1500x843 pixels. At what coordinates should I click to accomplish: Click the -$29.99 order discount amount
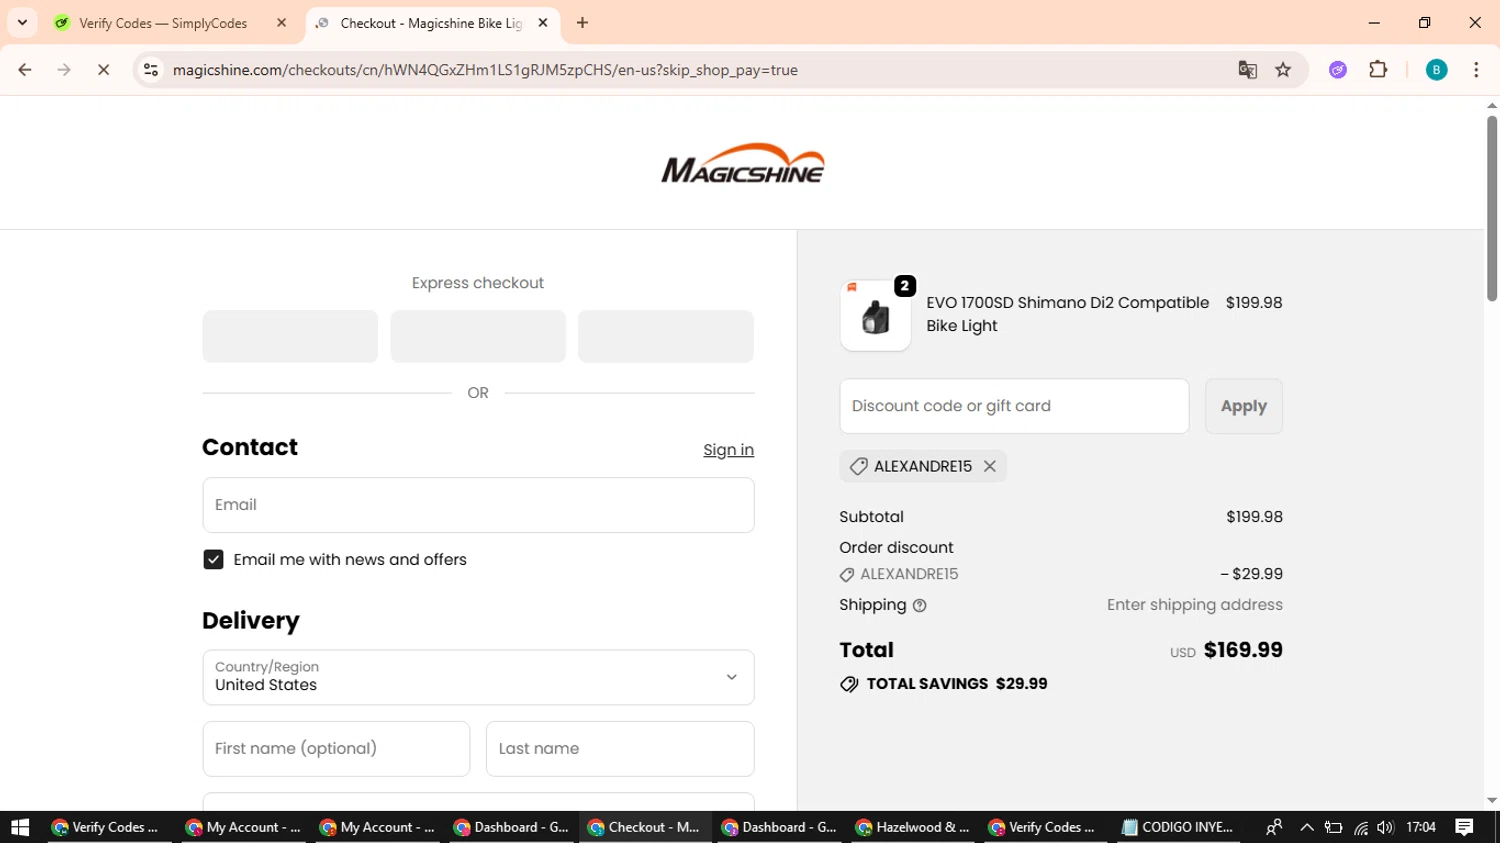(x=1251, y=574)
